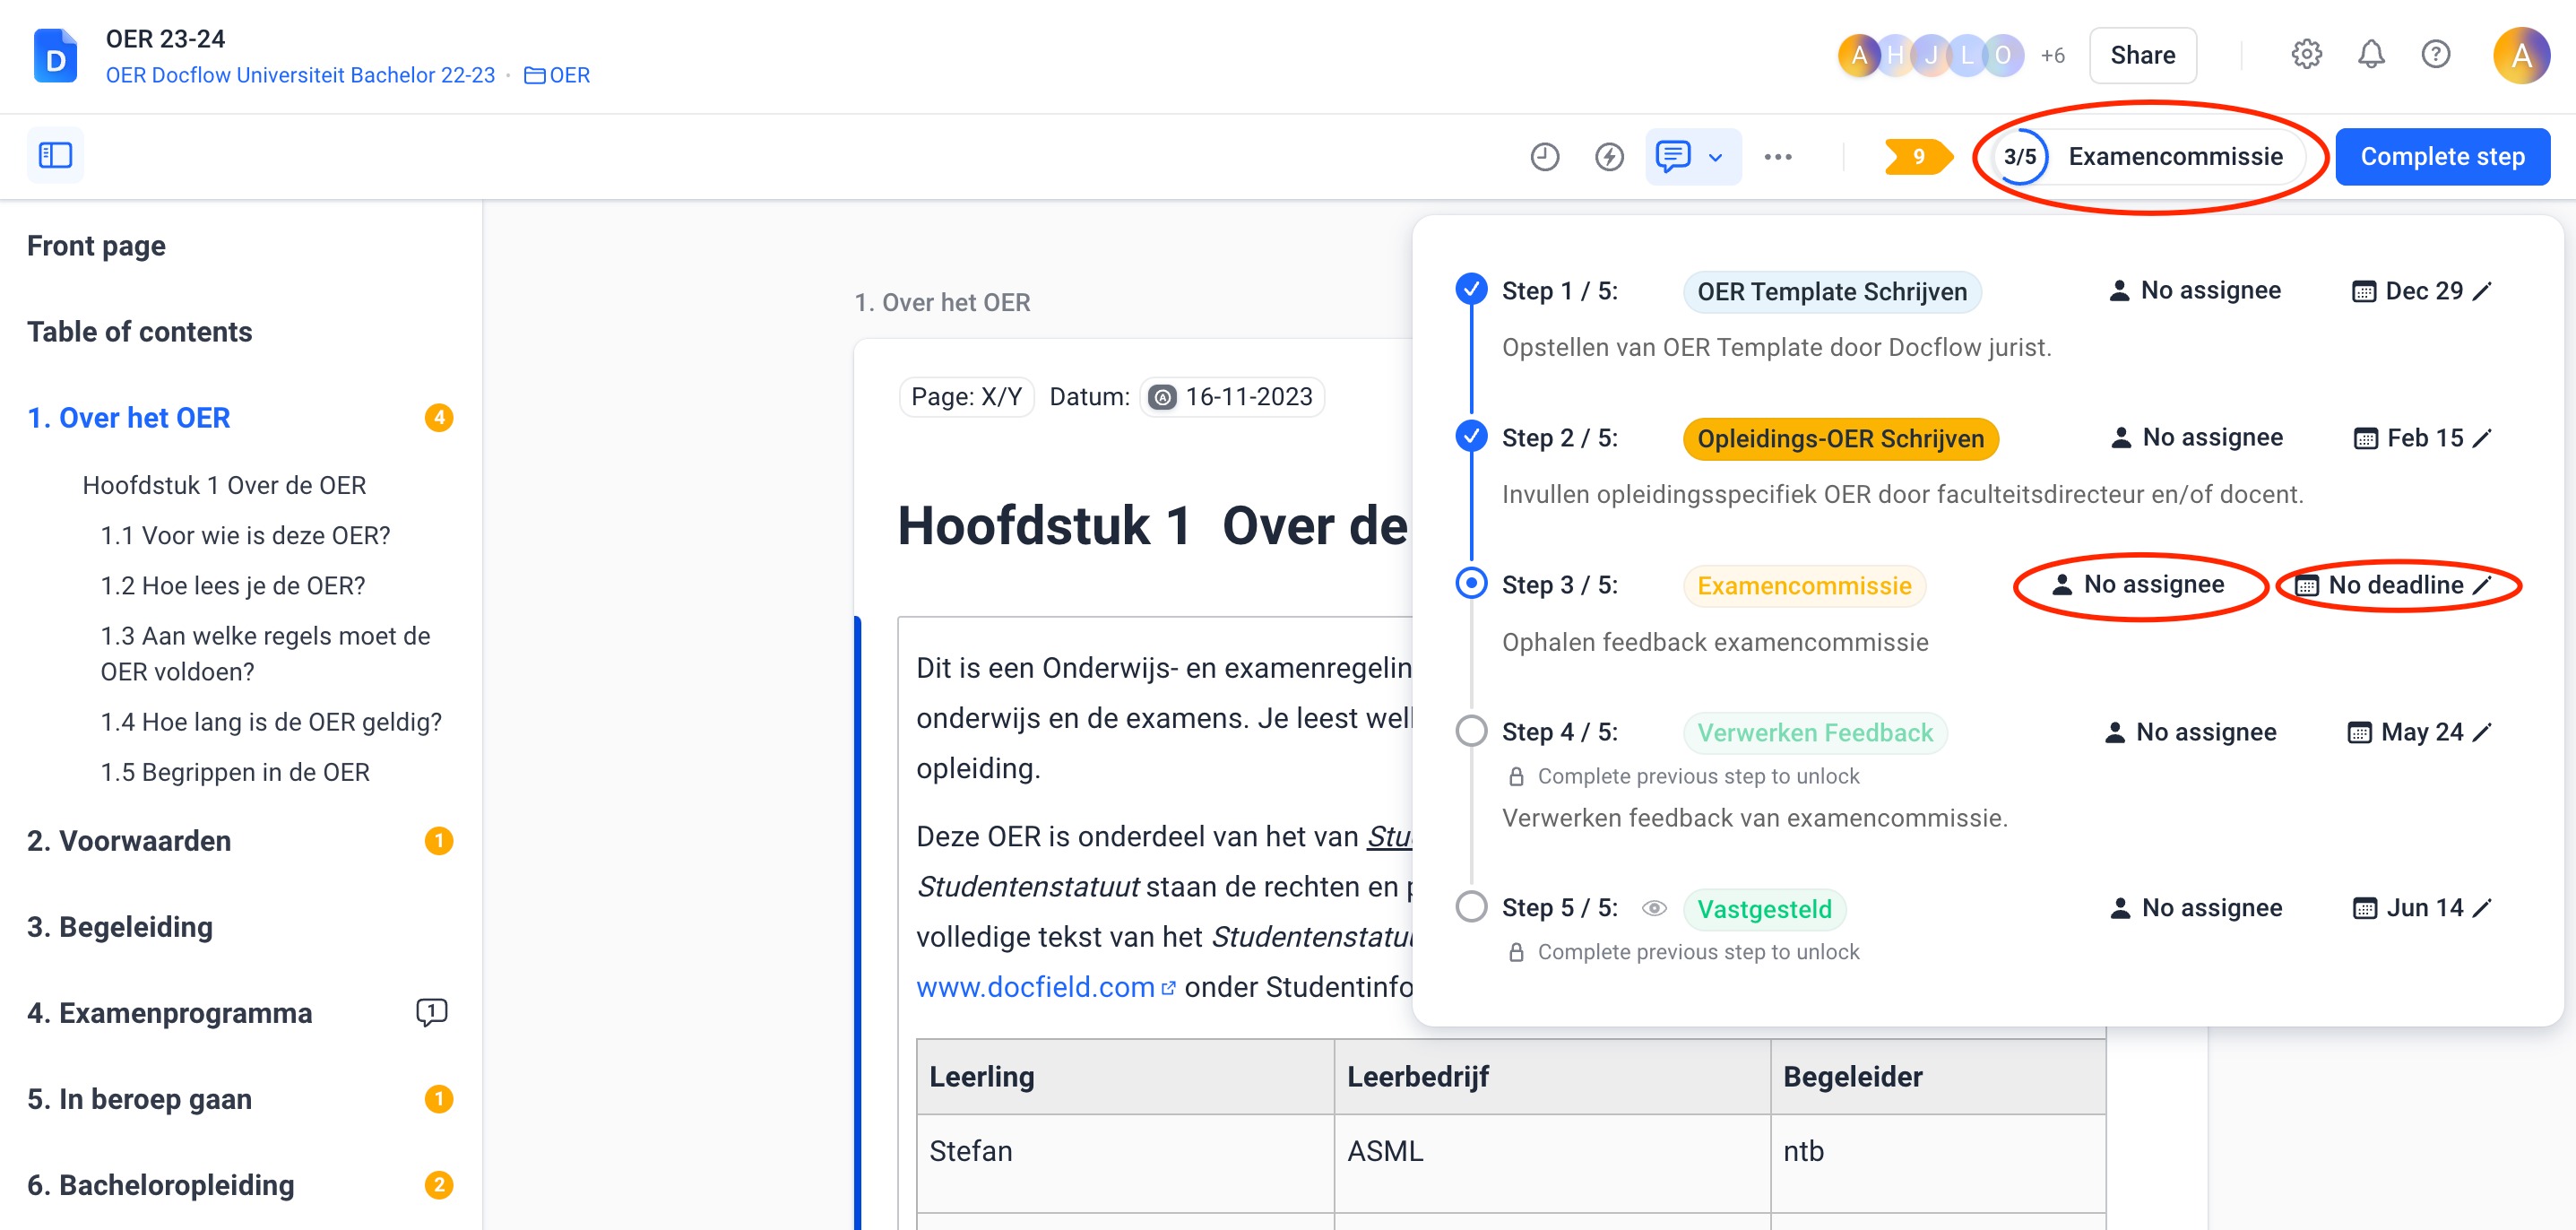Click the lightning bolt automation icon
This screenshot has width=2576, height=1230.
(x=1608, y=156)
